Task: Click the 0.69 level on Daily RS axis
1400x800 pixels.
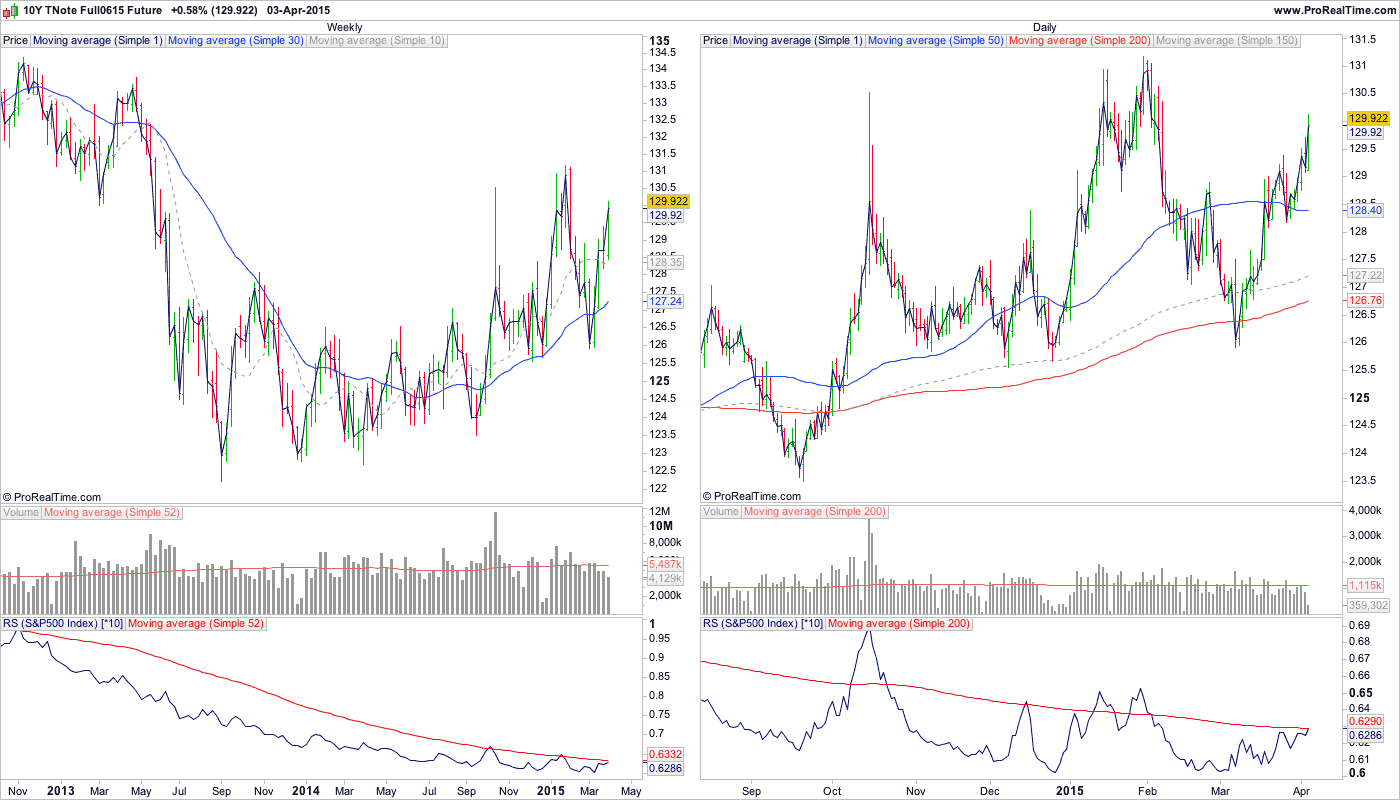Action: [1359, 625]
